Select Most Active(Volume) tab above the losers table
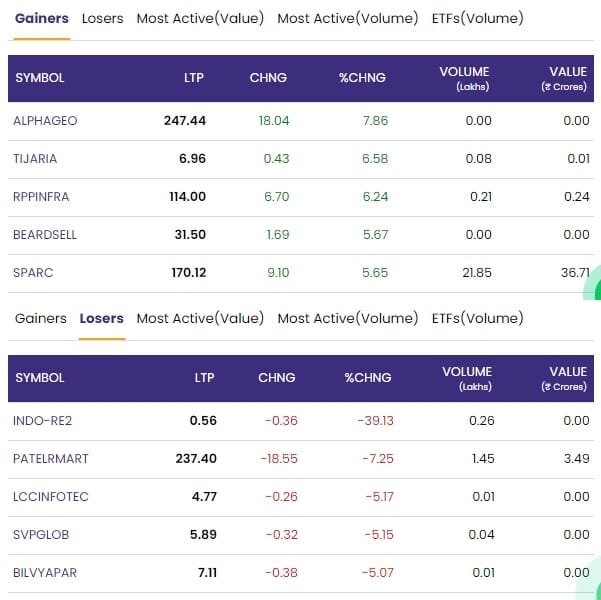The image size is (601, 600). point(347,319)
